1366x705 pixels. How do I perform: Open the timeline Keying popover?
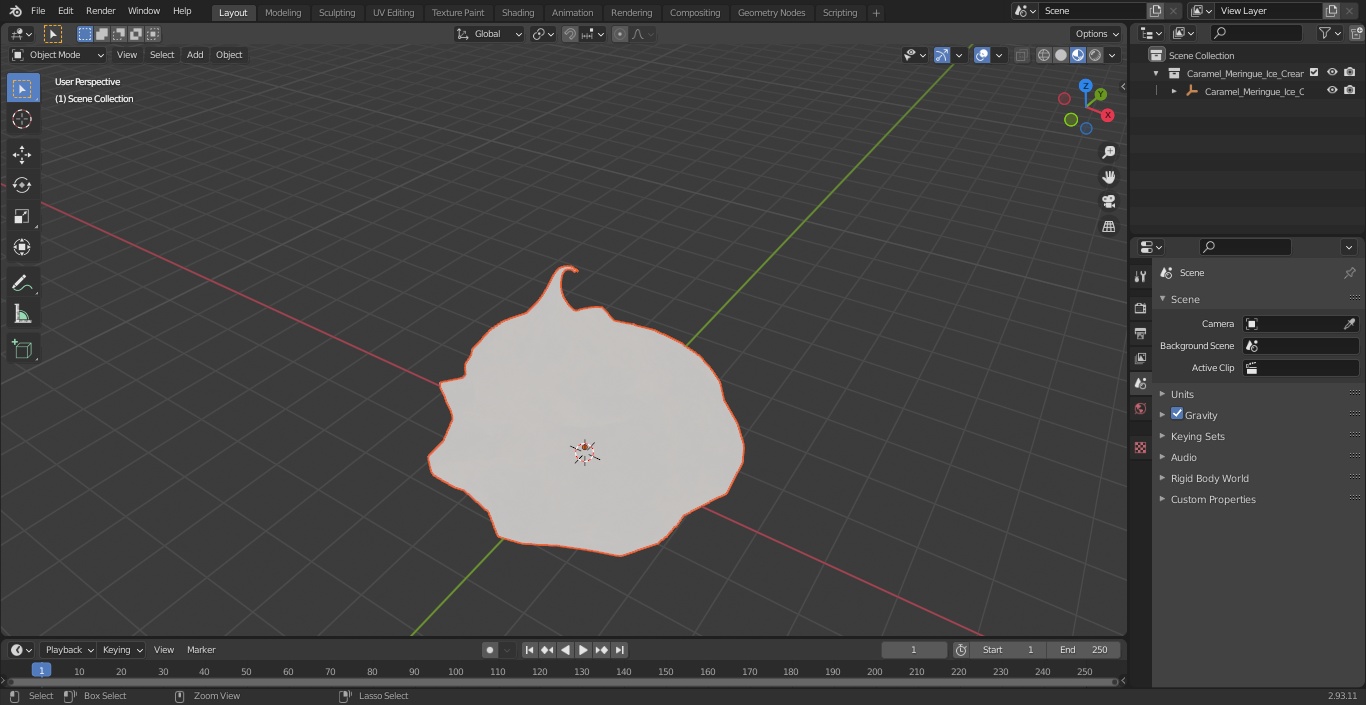click(123, 650)
